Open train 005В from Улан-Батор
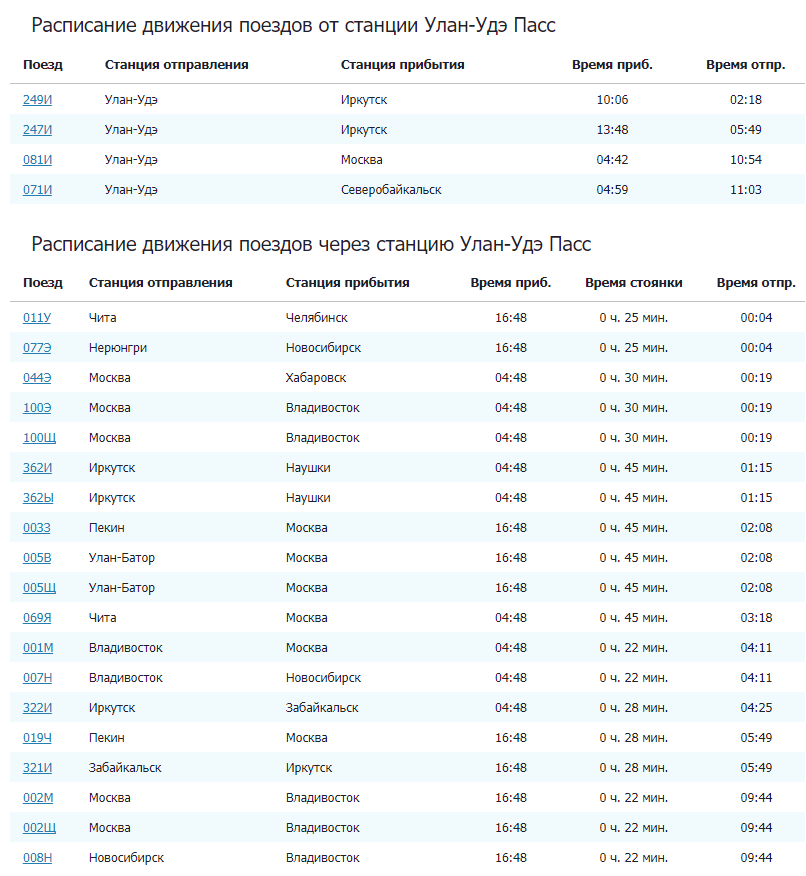 [37, 558]
